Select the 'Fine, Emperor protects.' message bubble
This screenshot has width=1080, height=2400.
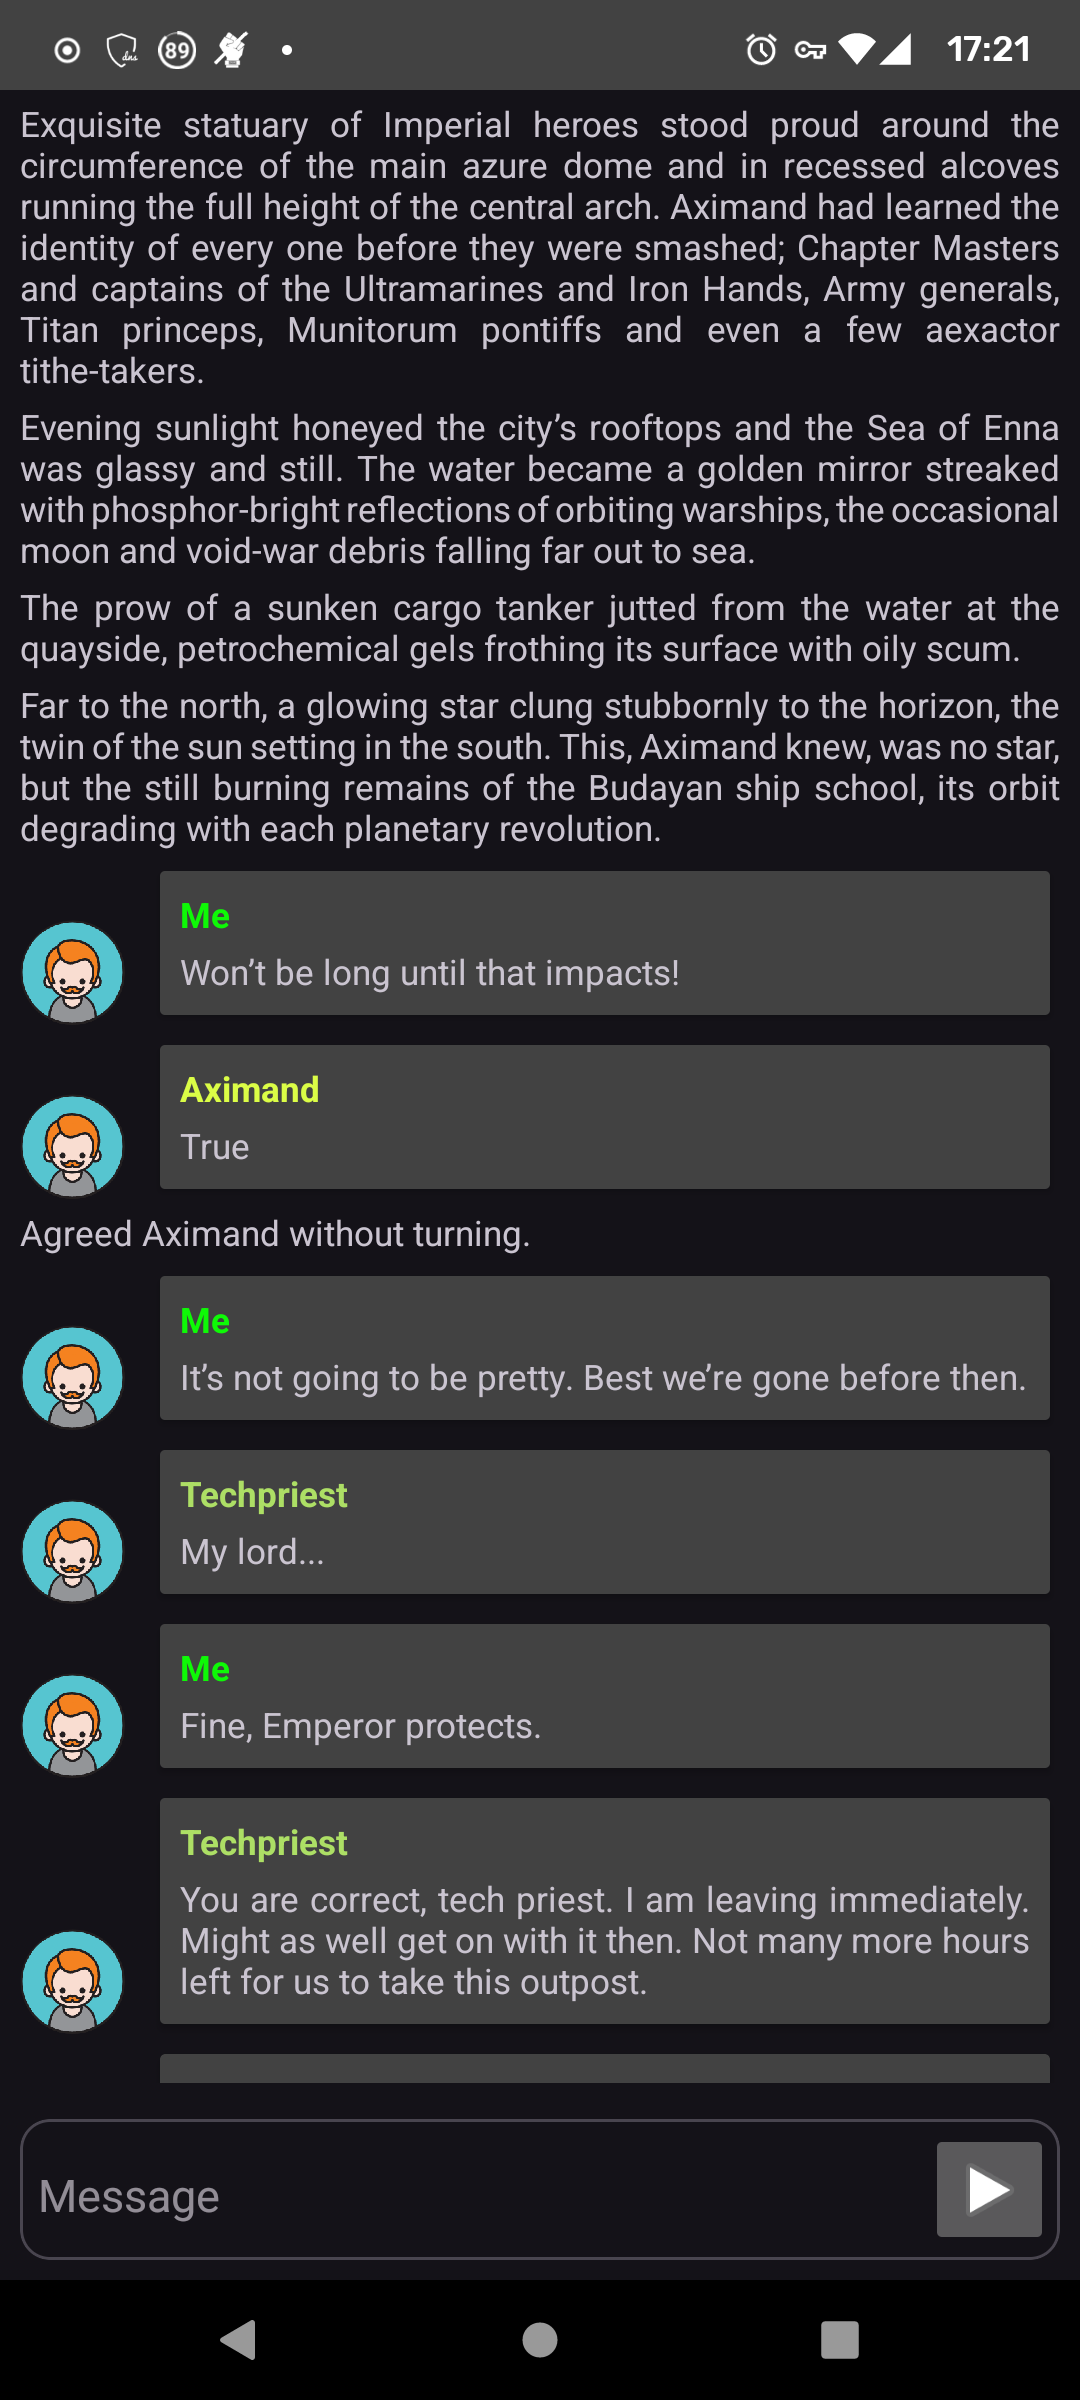(x=605, y=1696)
